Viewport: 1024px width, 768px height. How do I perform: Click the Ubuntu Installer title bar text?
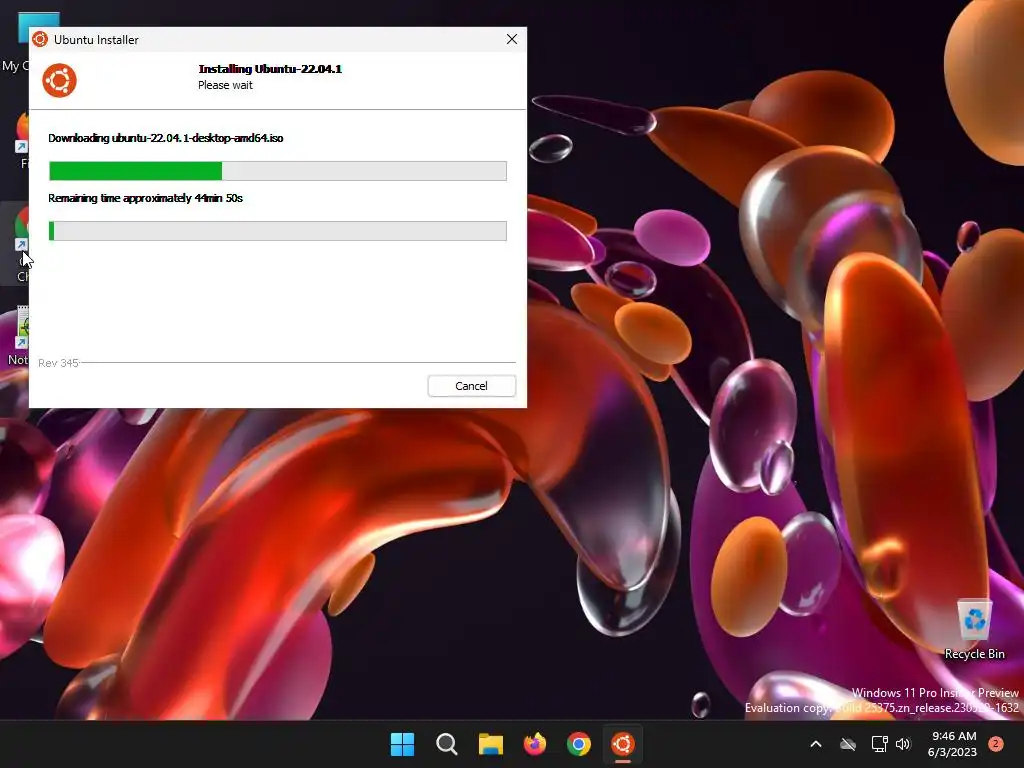coord(96,40)
